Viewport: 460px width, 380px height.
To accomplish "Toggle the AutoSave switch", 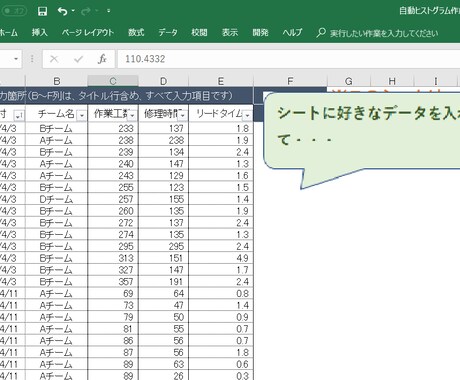I will [x=13, y=11].
